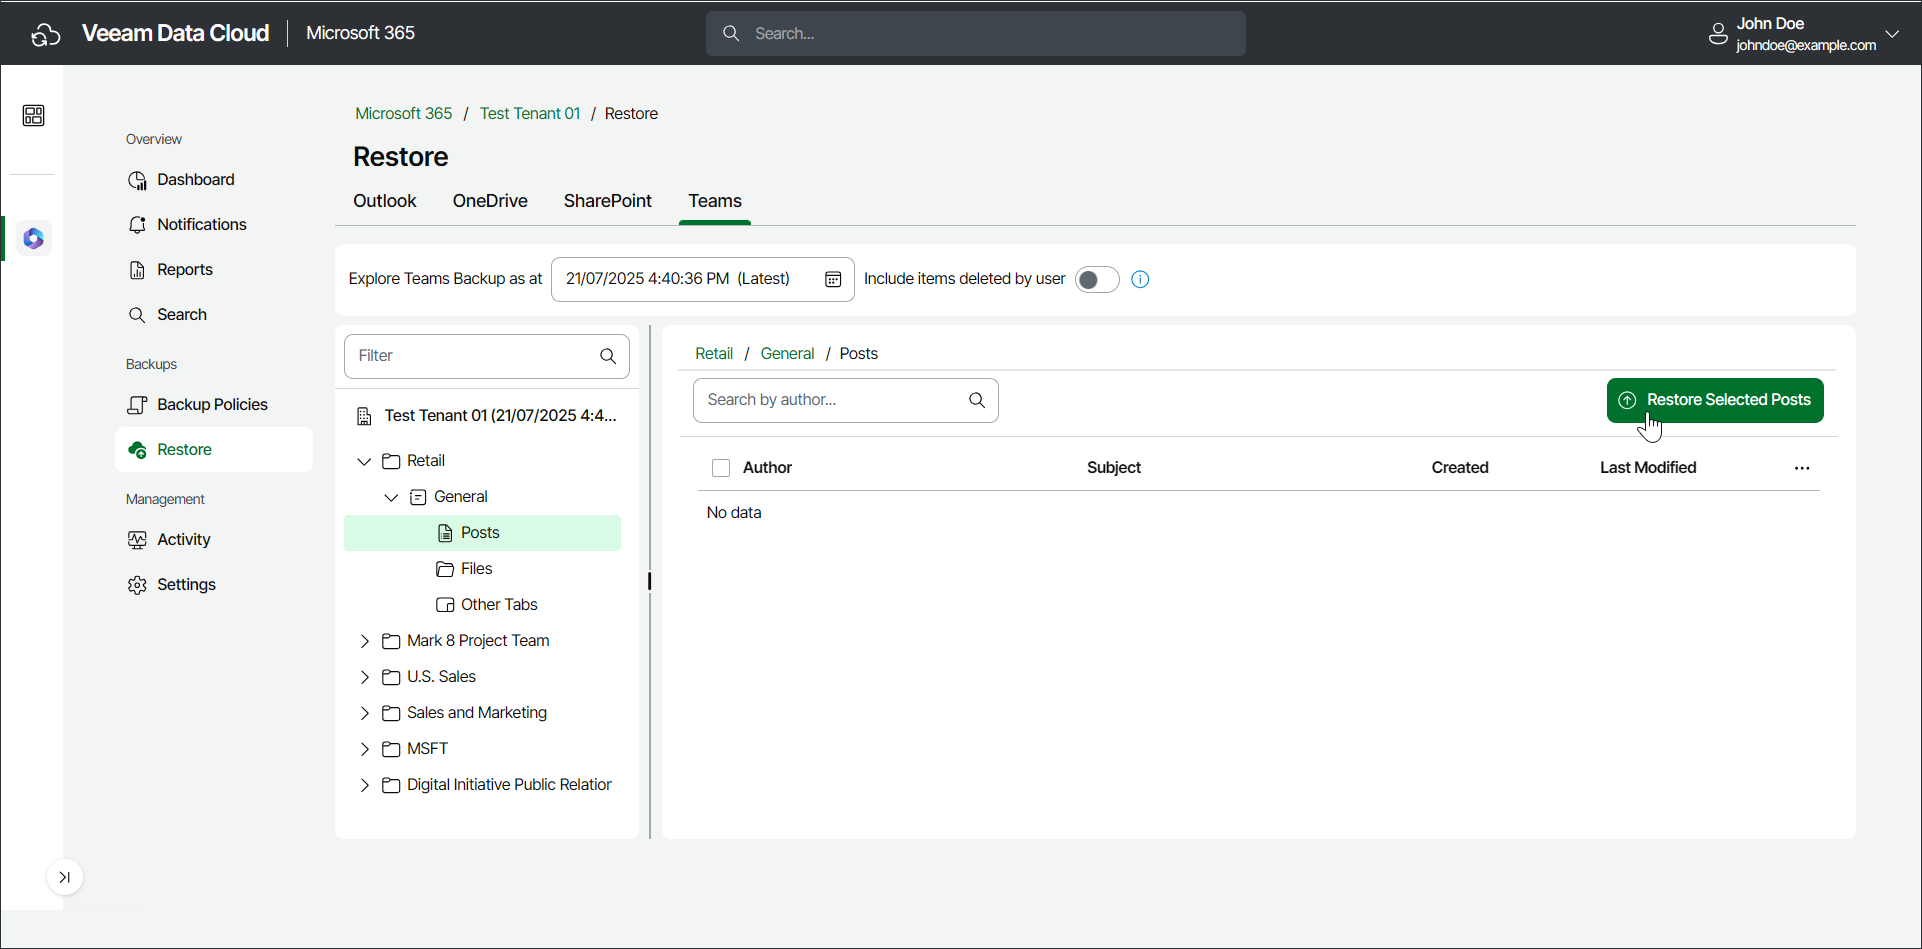1922x949 pixels.
Task: Switch to the SharePoint tab
Action: pyautogui.click(x=607, y=201)
